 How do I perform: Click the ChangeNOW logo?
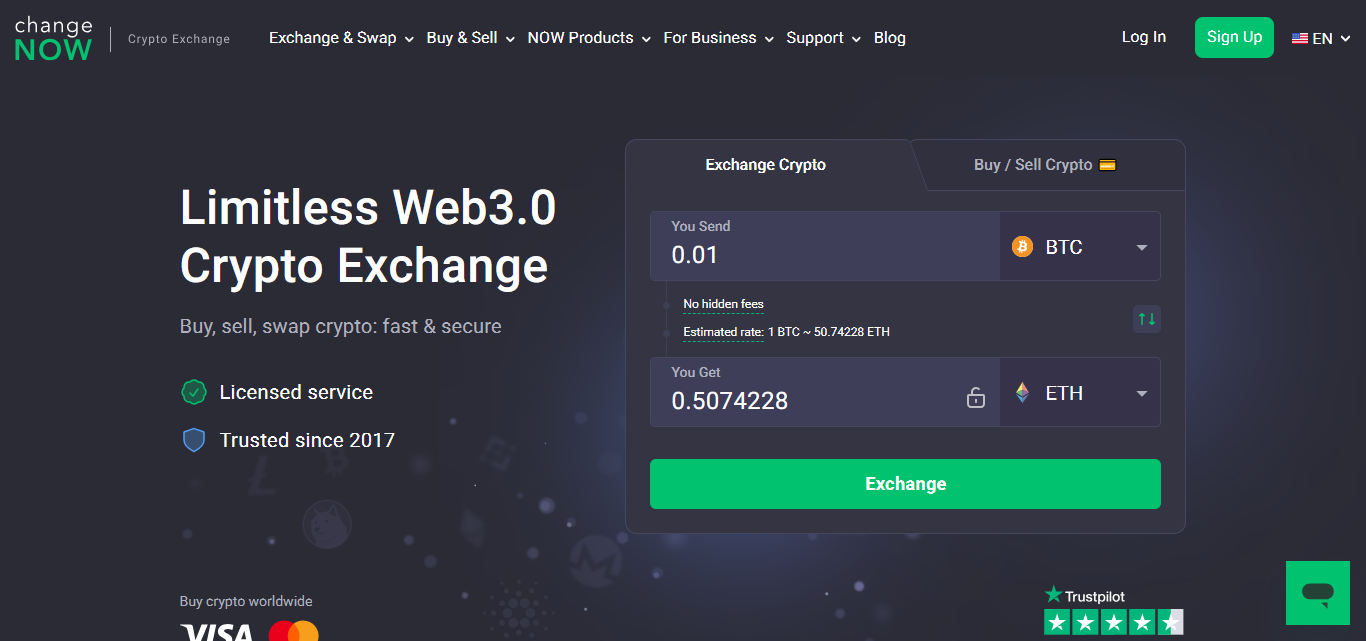pos(53,38)
